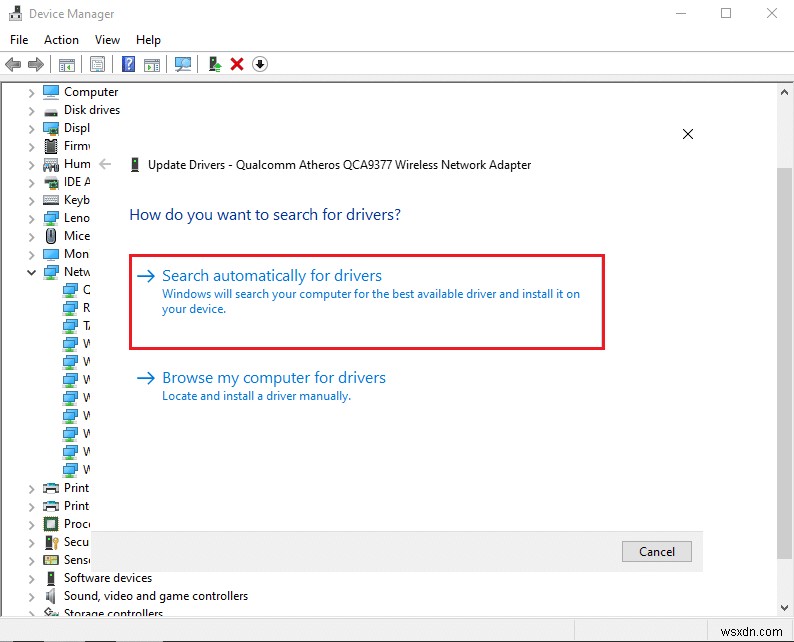Expand the Software devices node chevron

[31, 579]
